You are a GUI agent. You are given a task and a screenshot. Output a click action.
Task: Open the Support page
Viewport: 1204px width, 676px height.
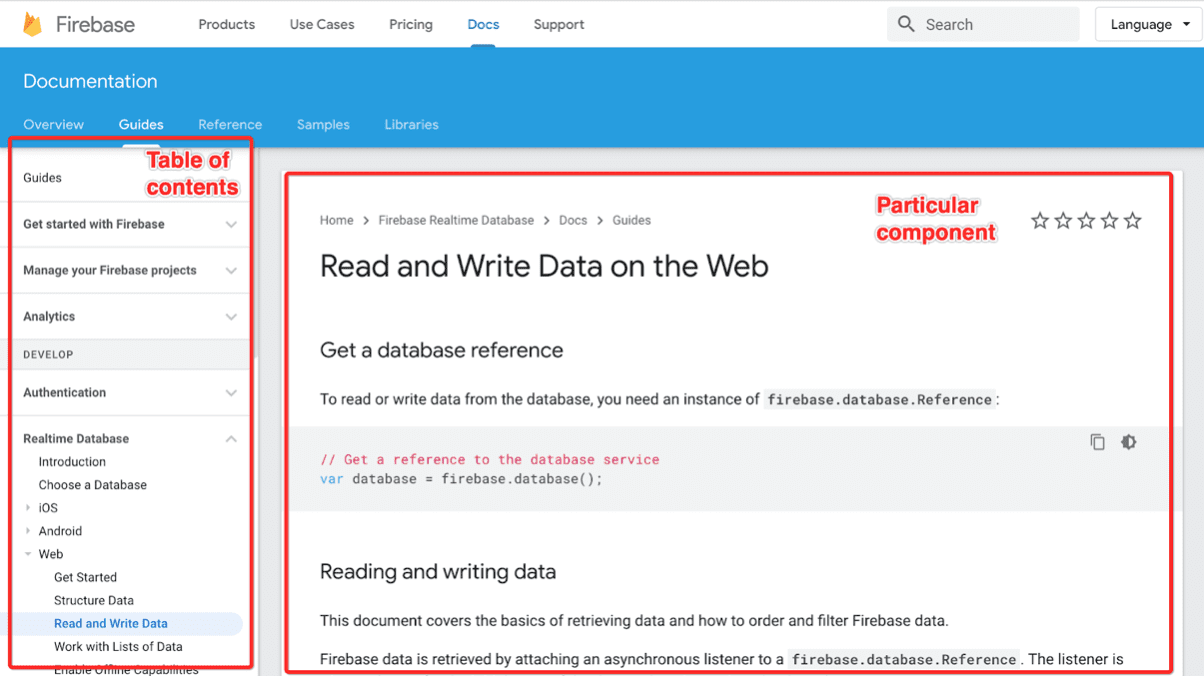point(559,24)
